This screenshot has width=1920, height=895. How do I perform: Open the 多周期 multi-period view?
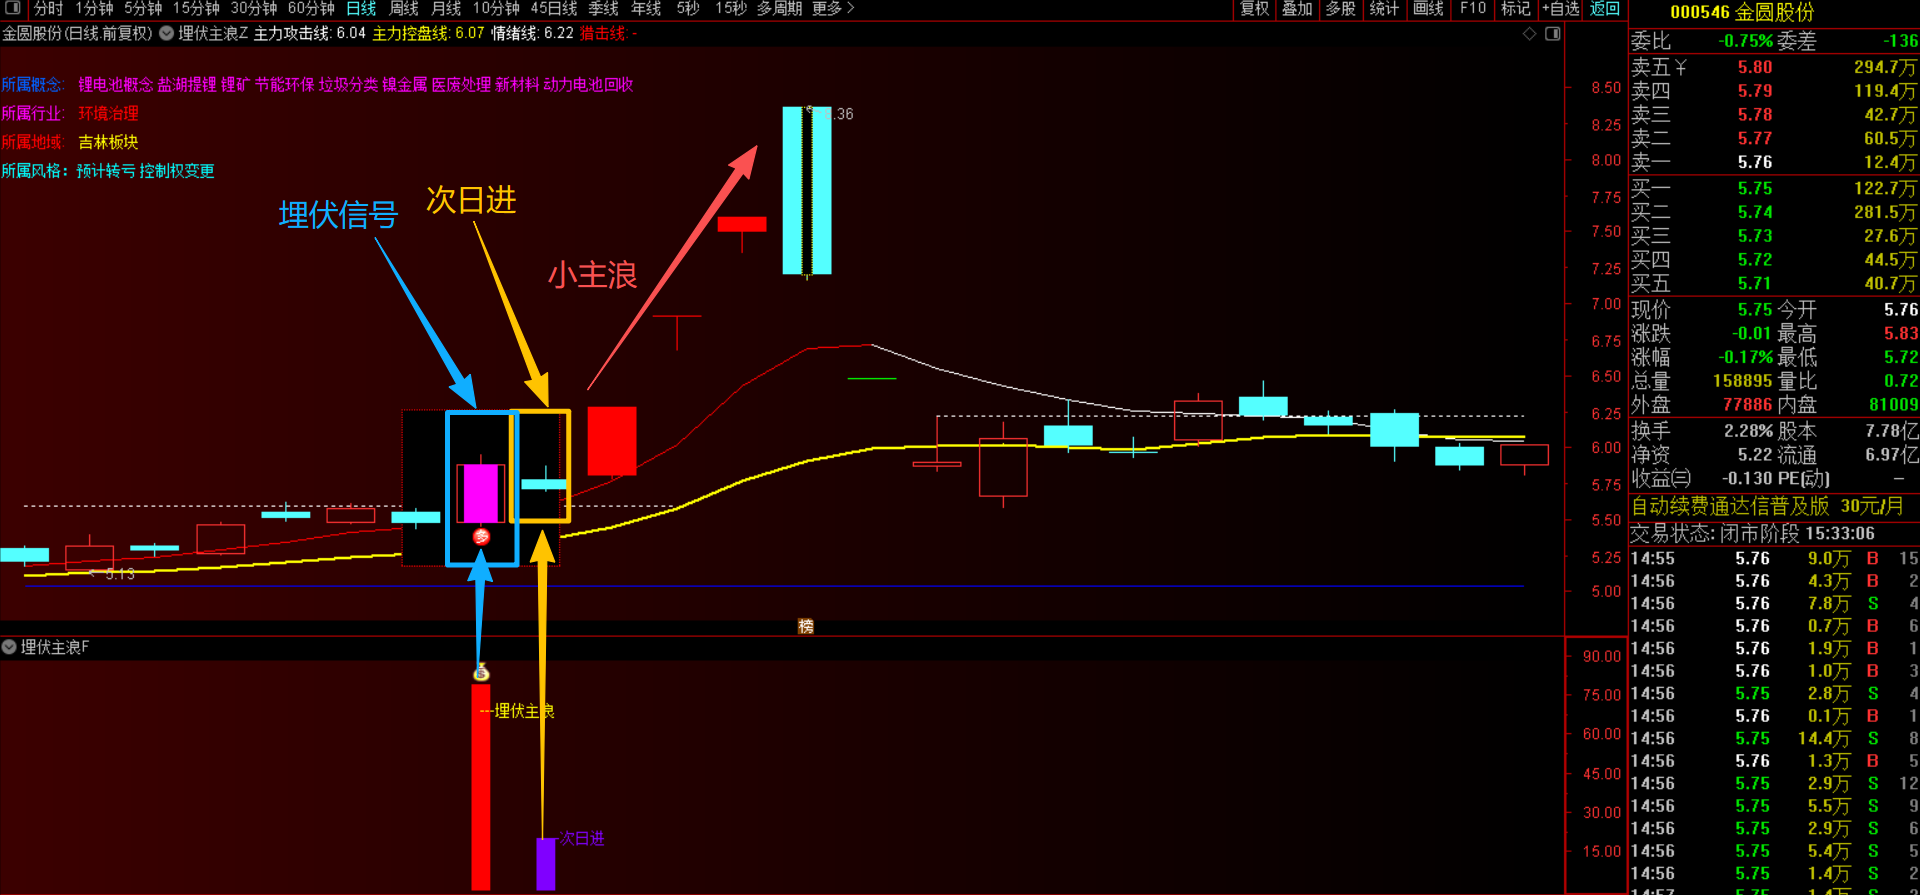[x=779, y=8]
